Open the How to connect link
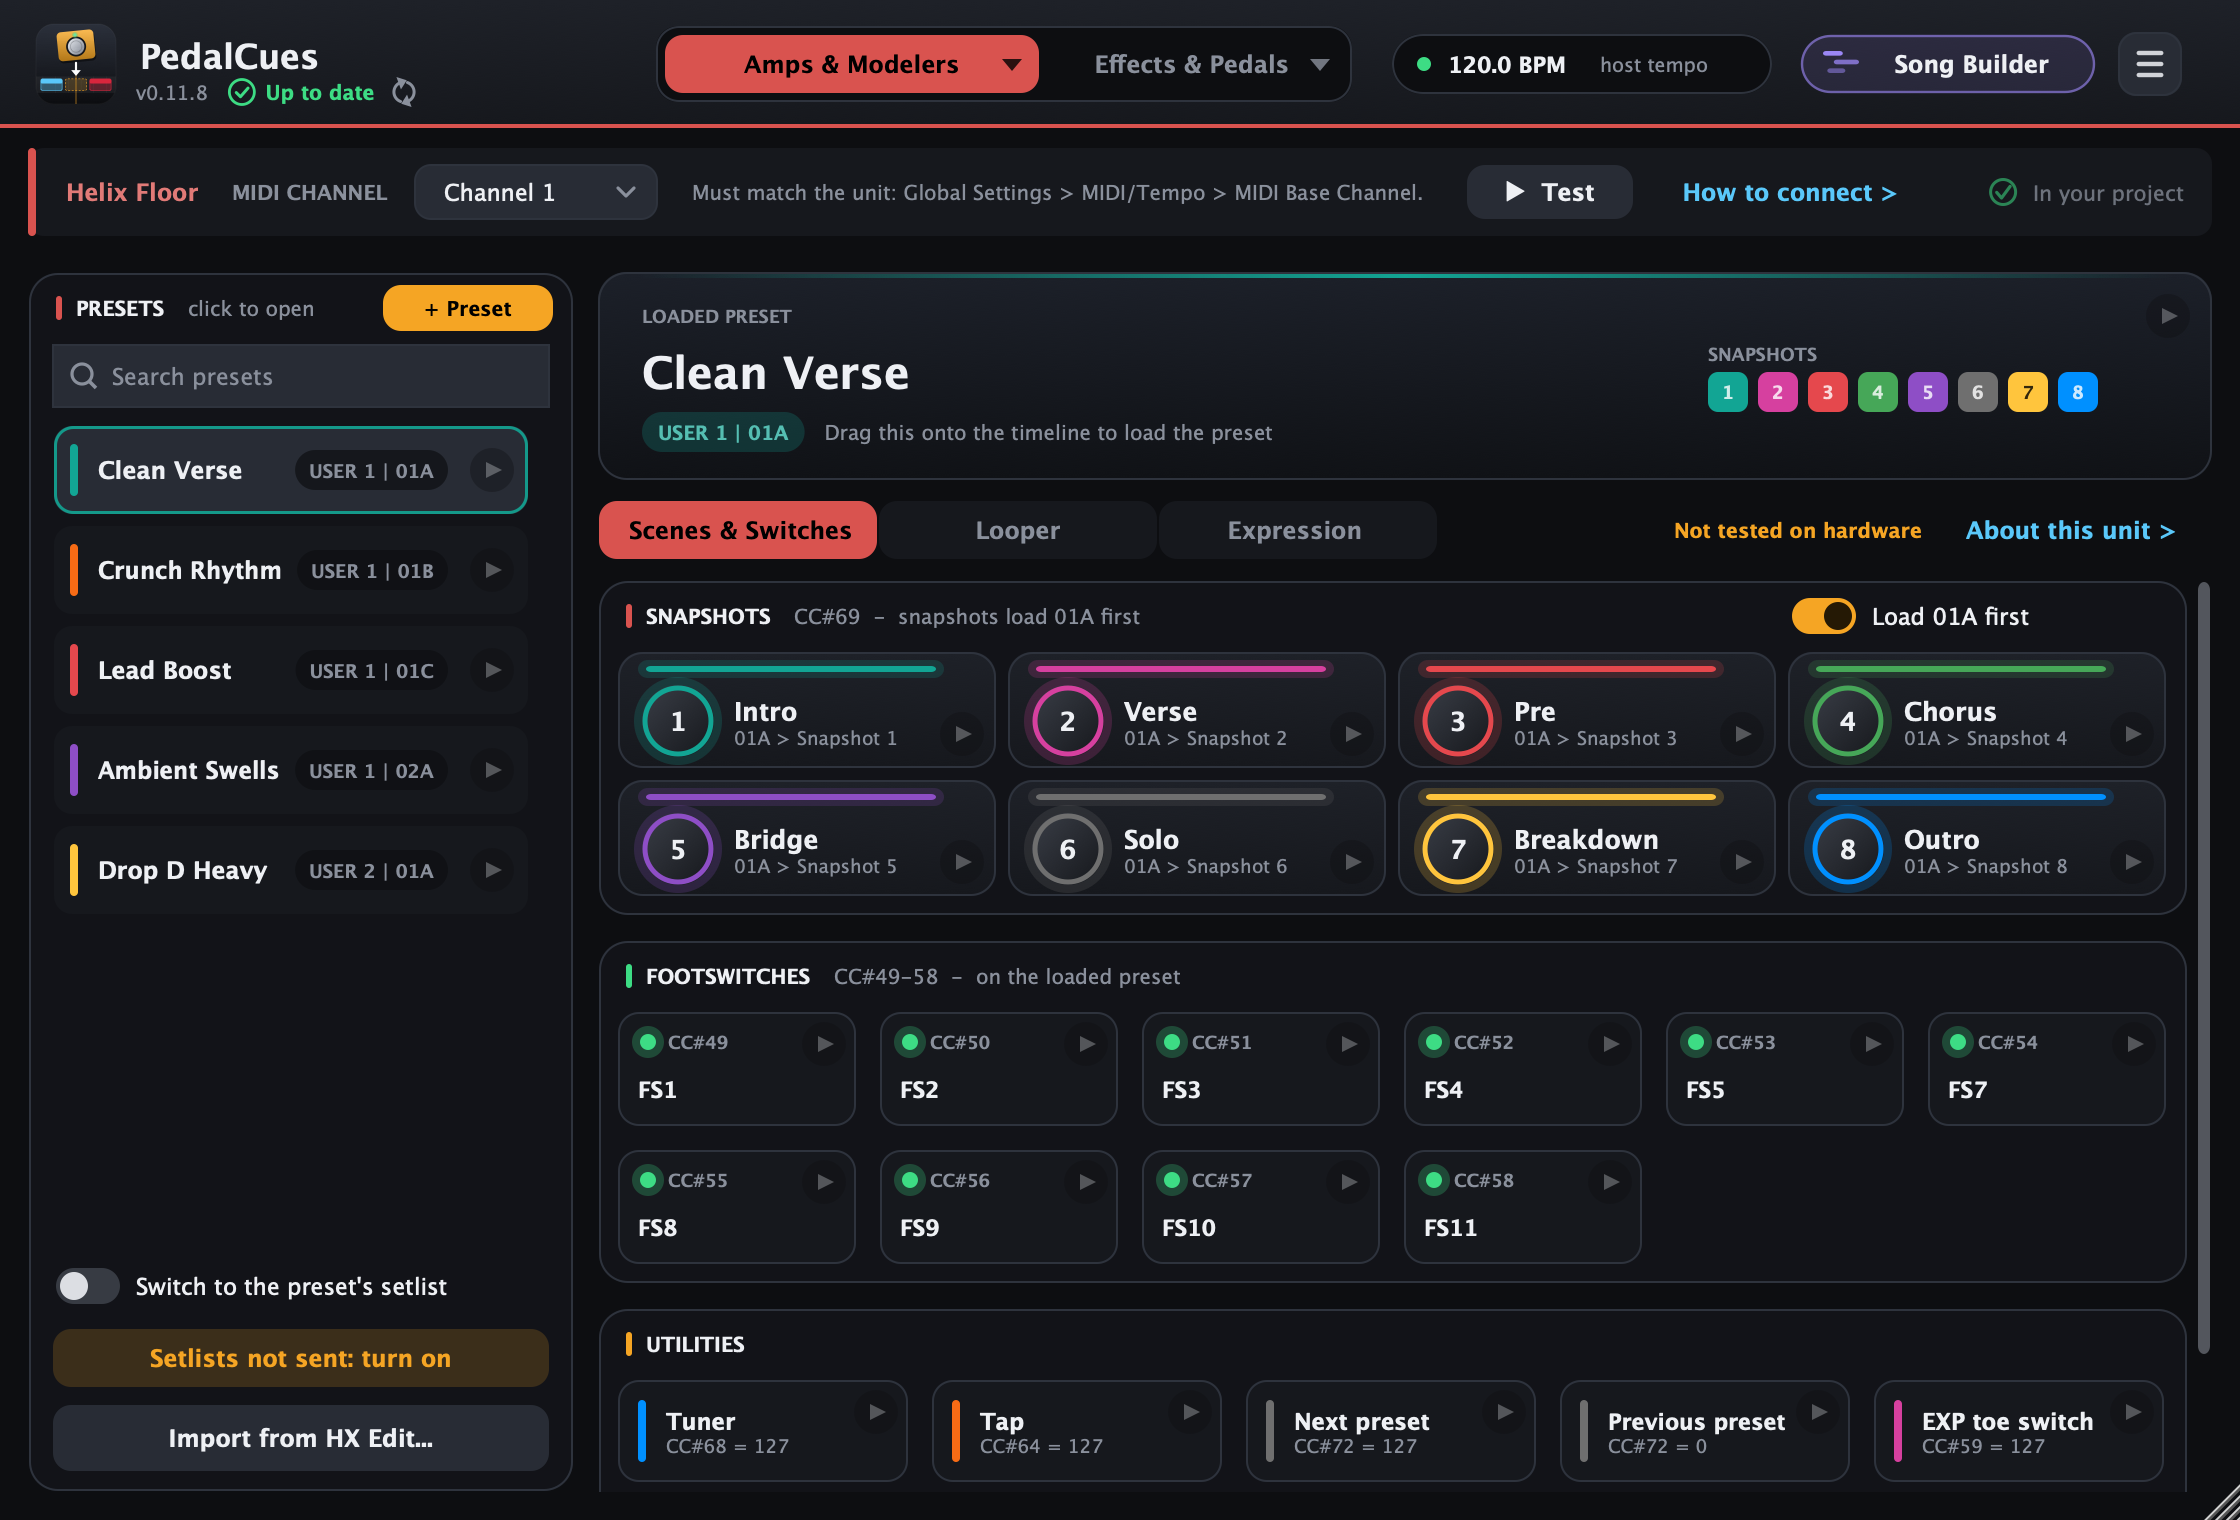 (x=1789, y=192)
